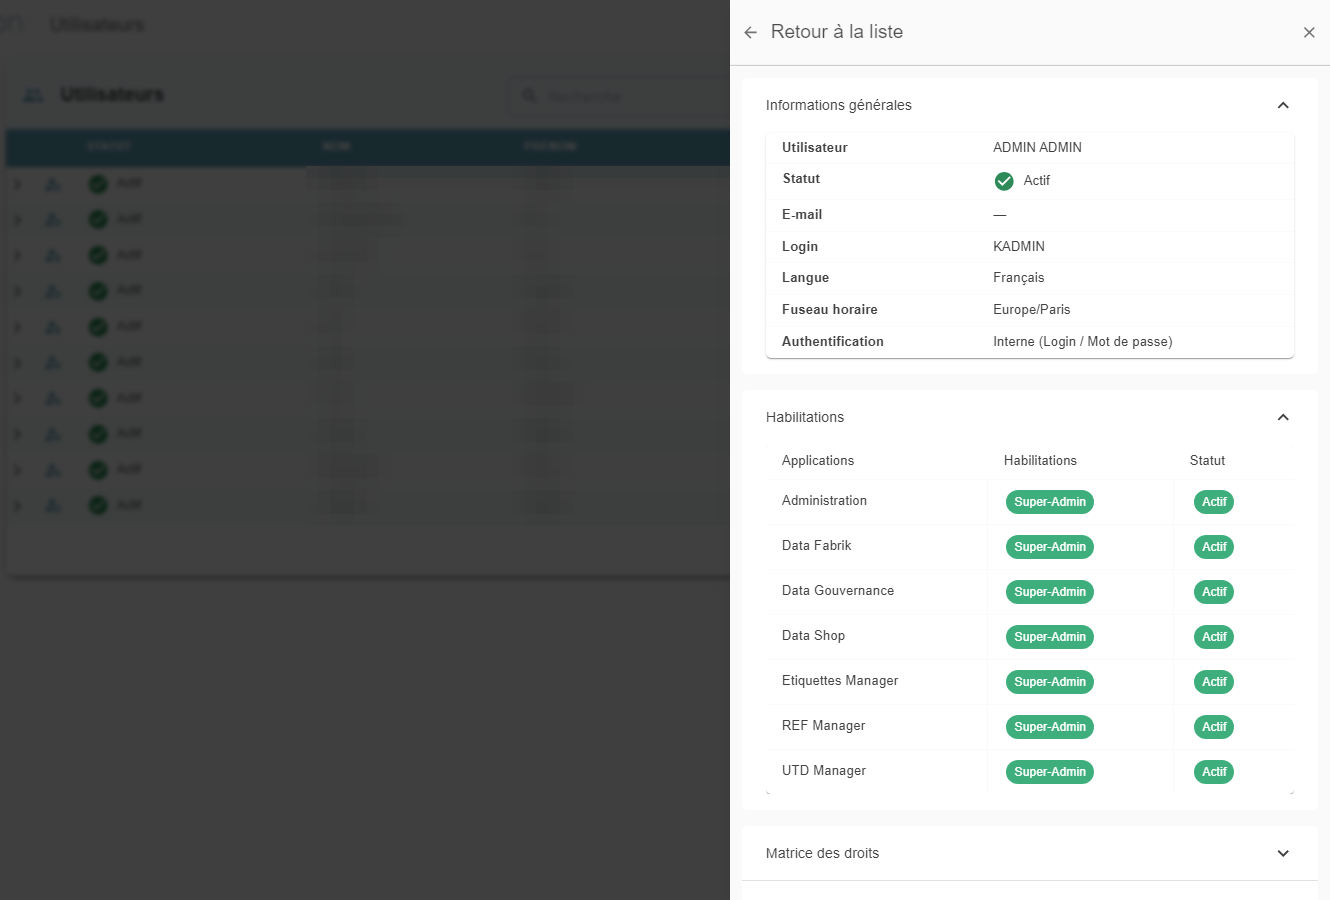This screenshot has height=900, width=1330.
Task: Select the 'Retour à la liste' title text
Action: coord(837,32)
